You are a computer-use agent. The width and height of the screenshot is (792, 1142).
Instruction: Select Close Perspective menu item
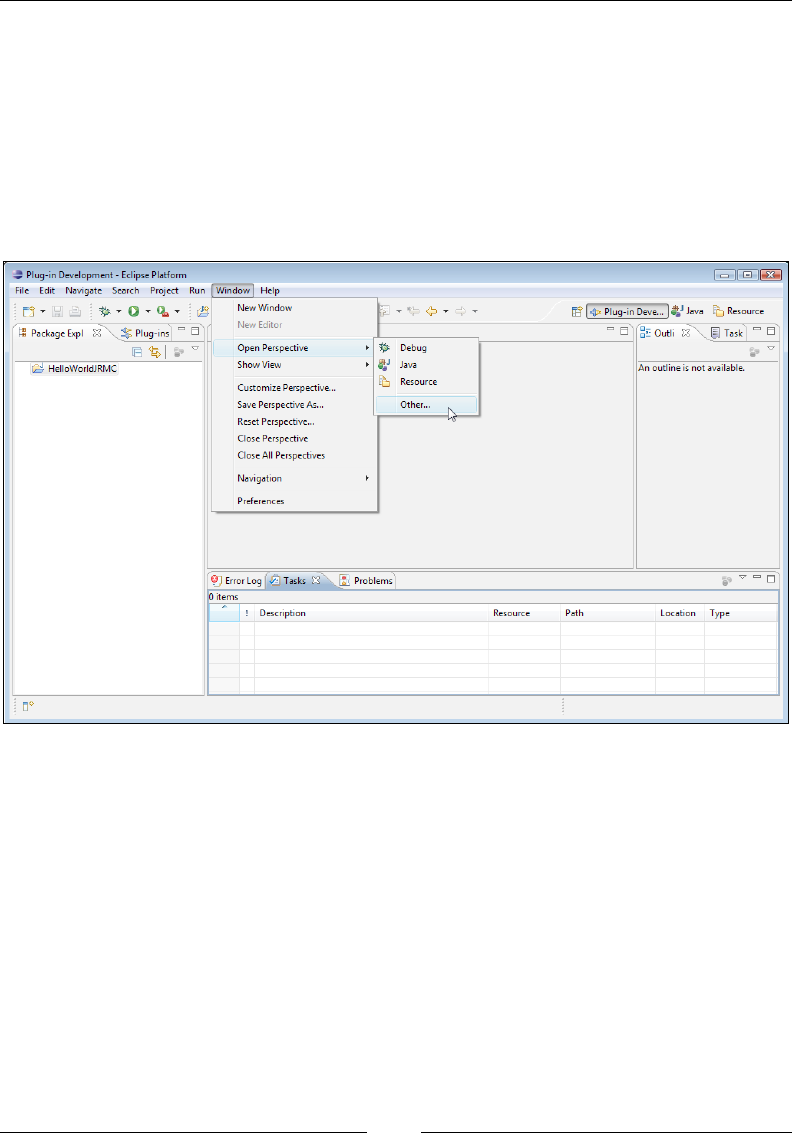294,438
